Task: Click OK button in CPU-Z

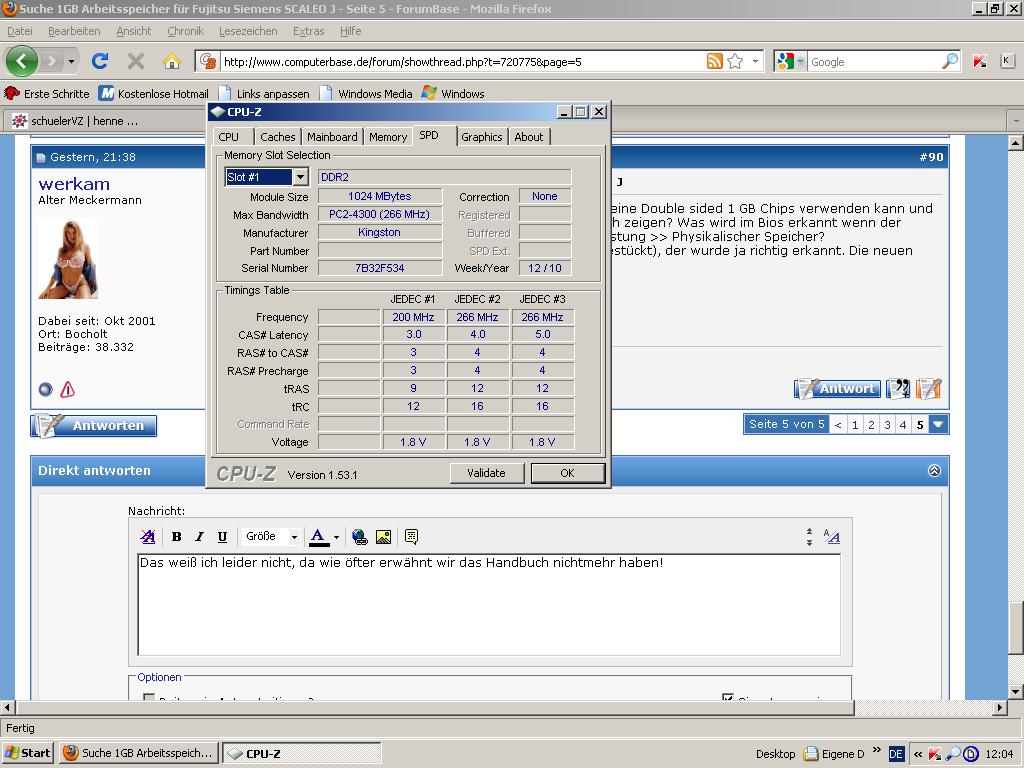Action: point(568,473)
